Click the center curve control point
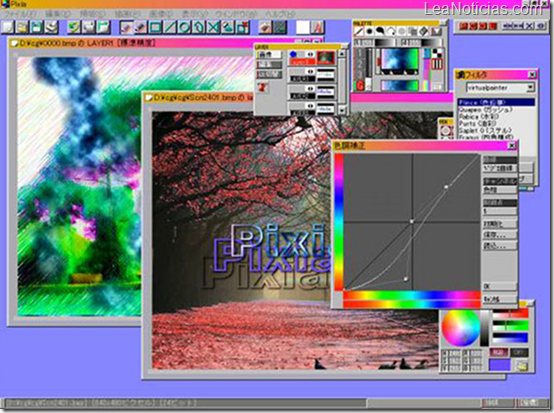 tap(412, 222)
